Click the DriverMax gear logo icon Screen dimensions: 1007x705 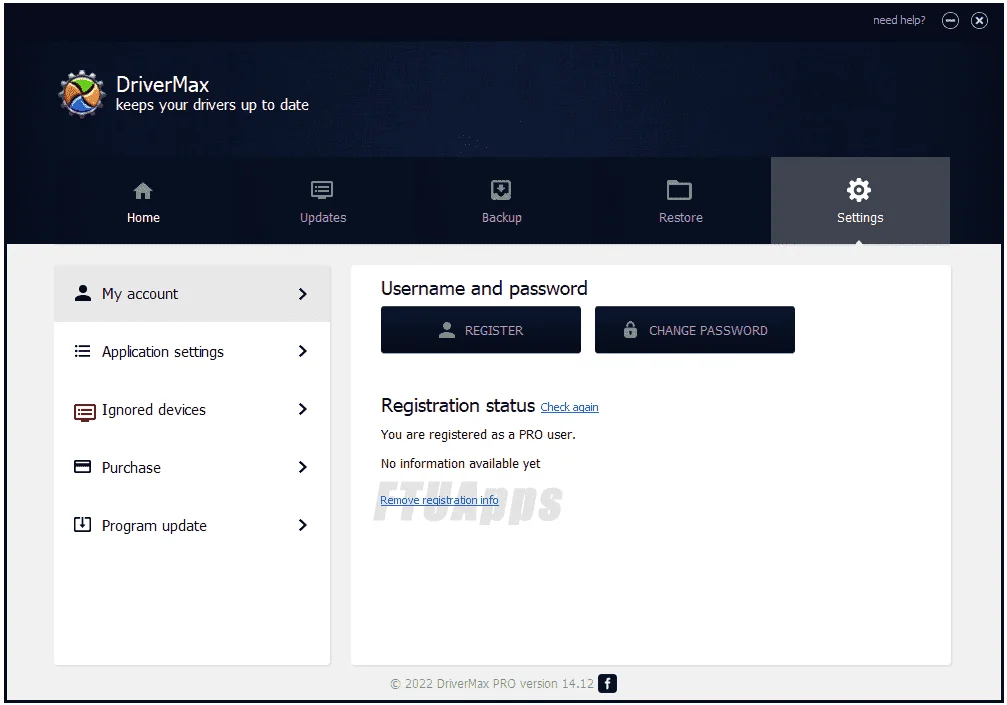pos(82,94)
